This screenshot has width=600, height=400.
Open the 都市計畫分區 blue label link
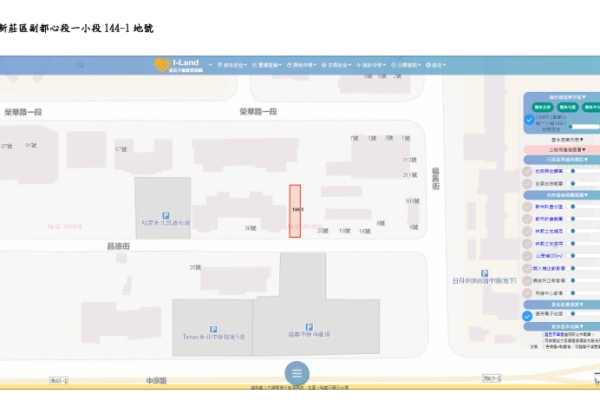[549, 207]
